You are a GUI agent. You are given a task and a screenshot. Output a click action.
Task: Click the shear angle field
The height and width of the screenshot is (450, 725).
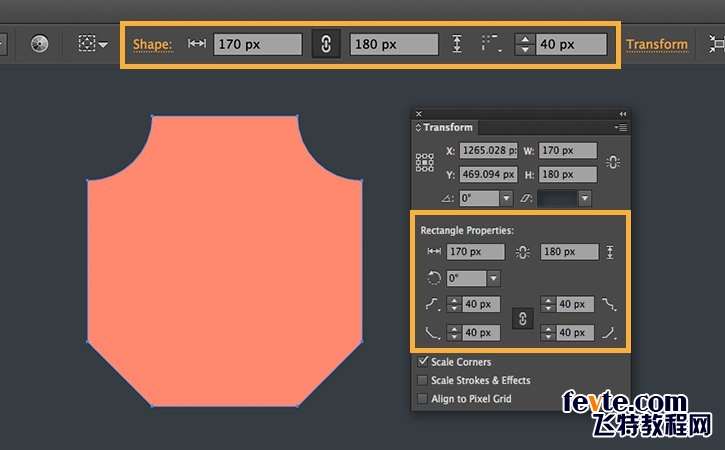(557, 198)
